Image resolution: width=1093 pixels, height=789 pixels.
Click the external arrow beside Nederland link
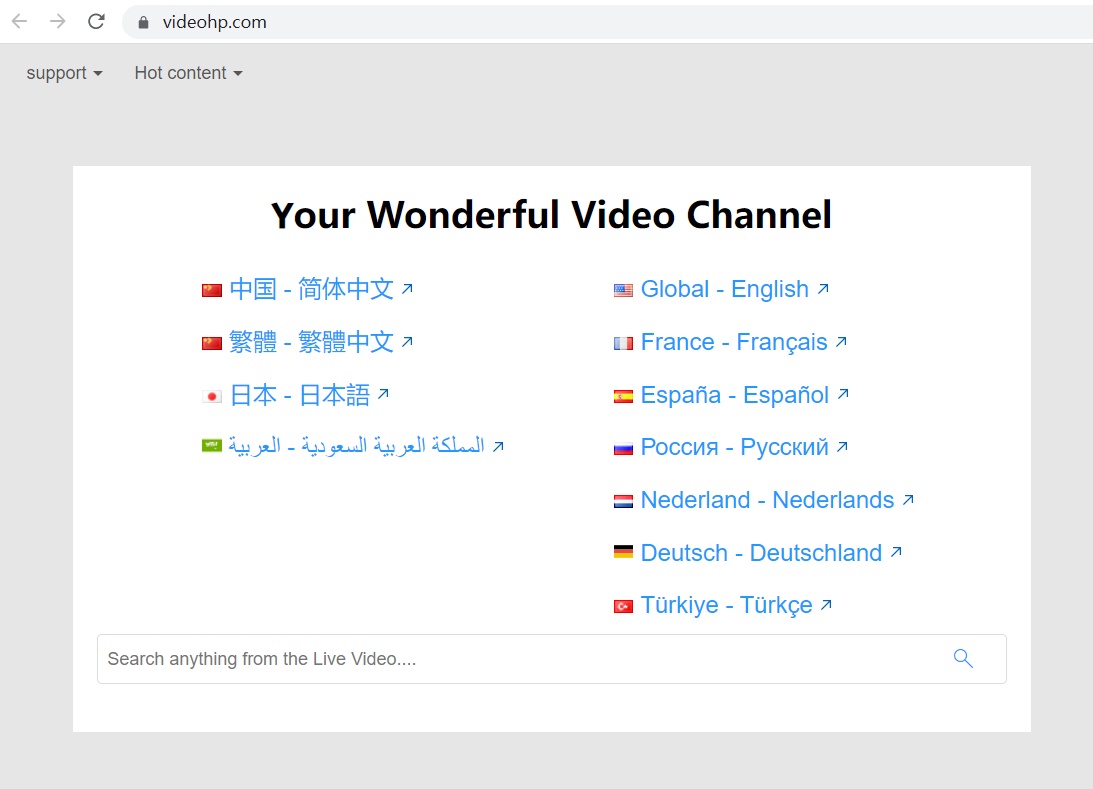tap(908, 499)
